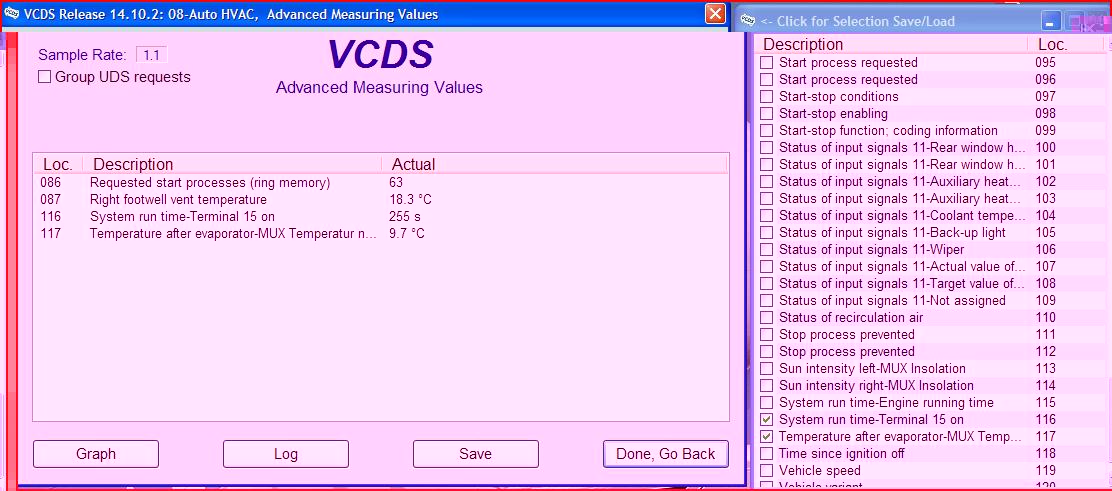Click location number 119 in selection list
The height and width of the screenshot is (491, 1112).
click(x=1045, y=470)
